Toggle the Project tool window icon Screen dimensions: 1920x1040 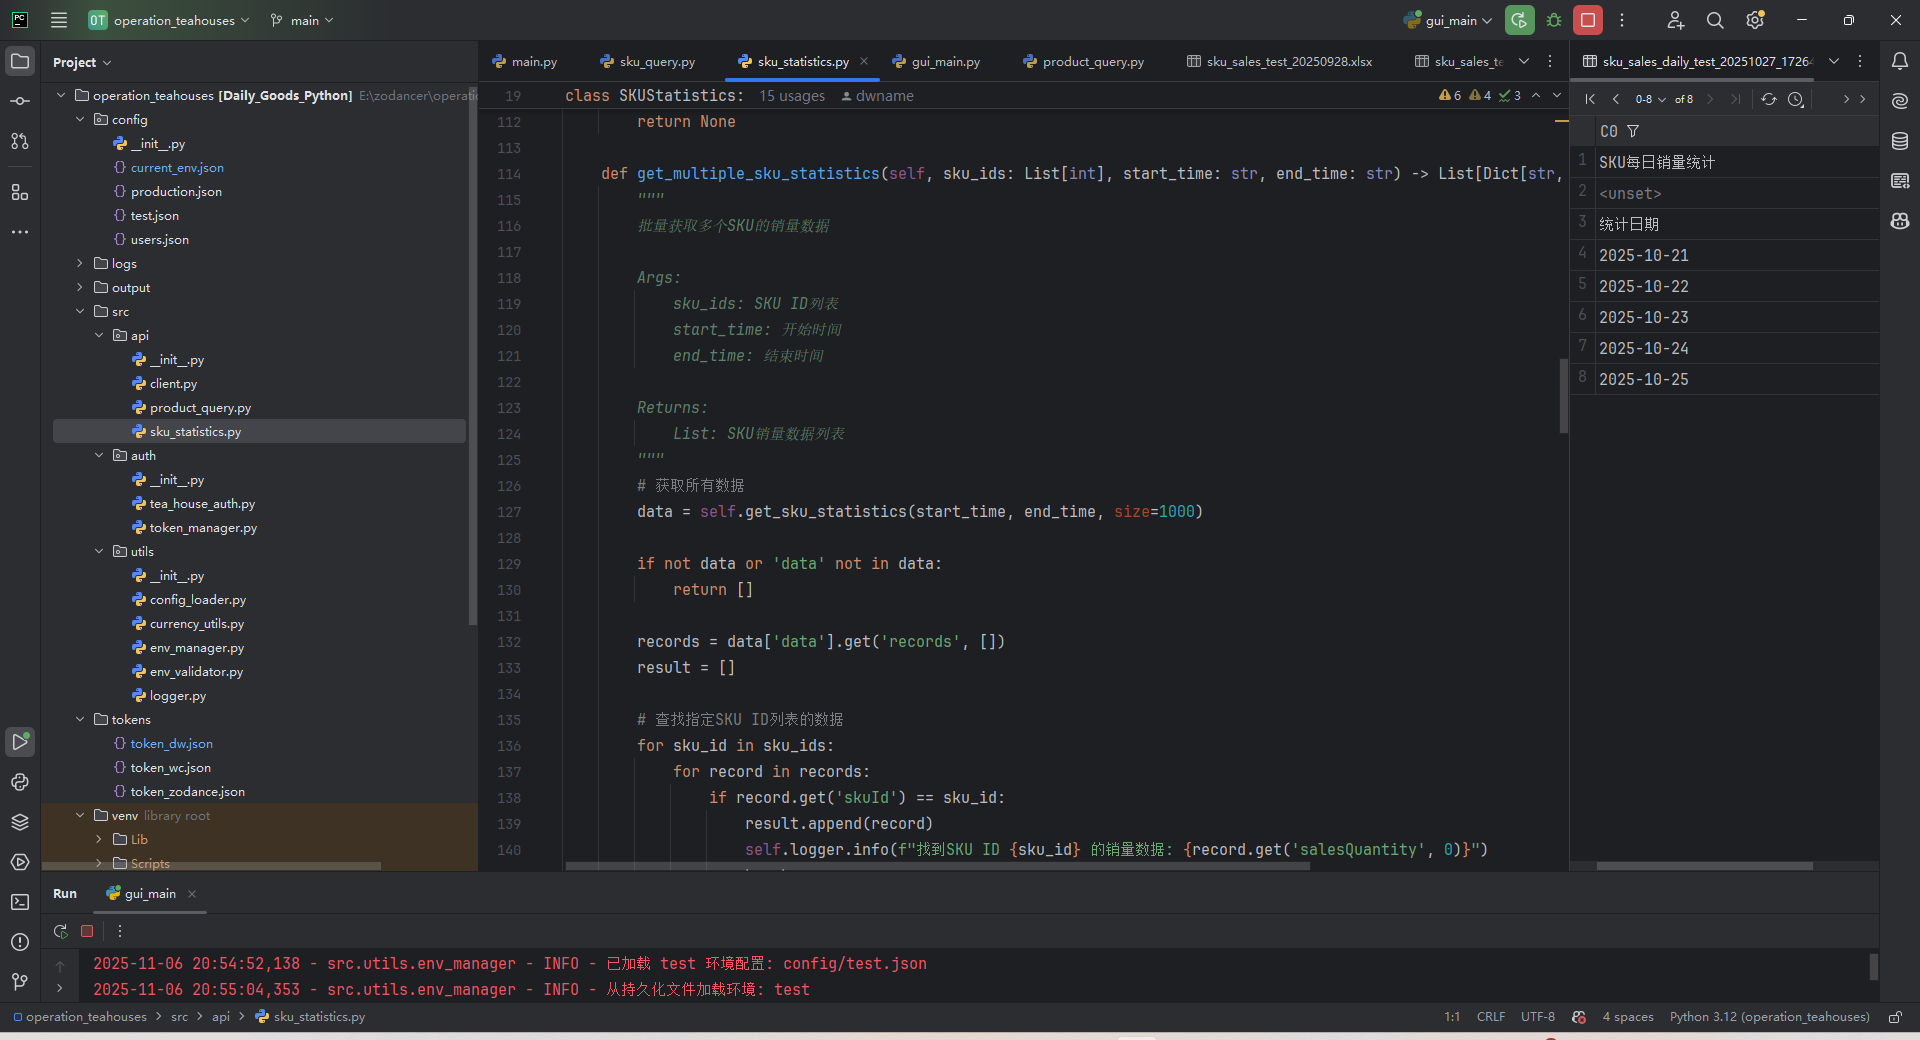20,61
